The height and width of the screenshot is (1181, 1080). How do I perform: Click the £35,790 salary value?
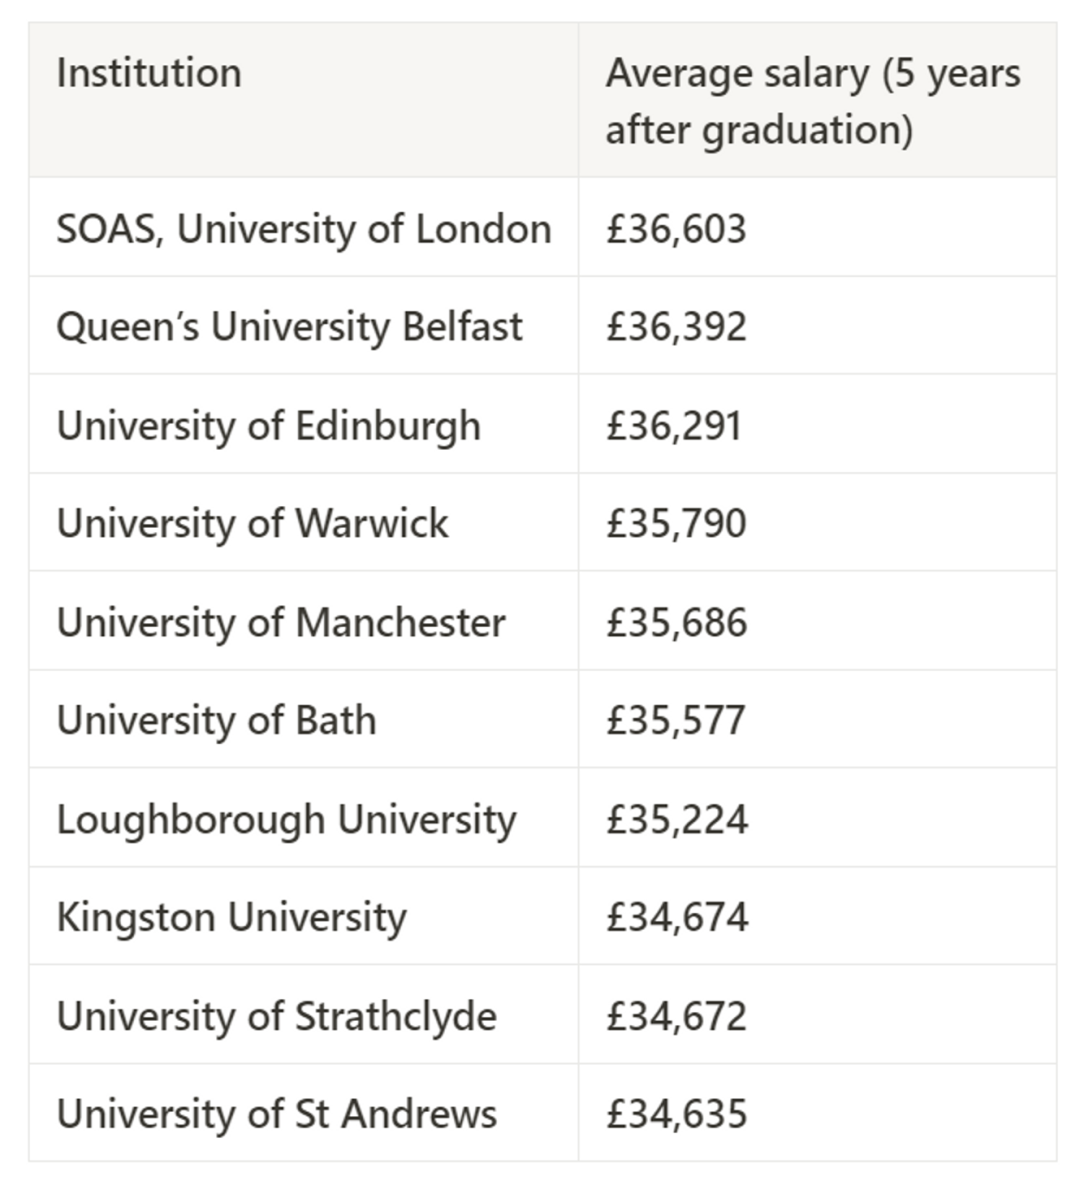676,523
